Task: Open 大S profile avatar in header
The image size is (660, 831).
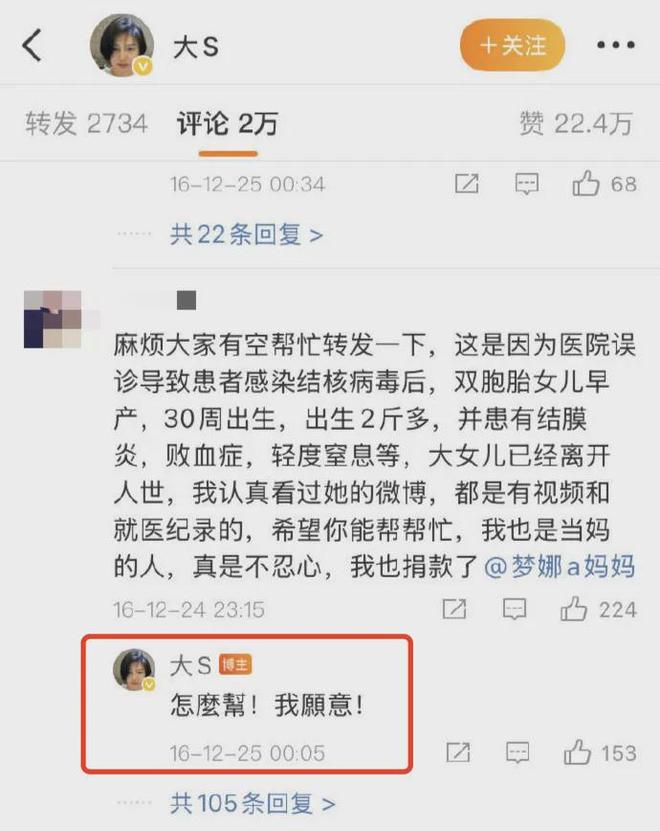Action: point(122,46)
